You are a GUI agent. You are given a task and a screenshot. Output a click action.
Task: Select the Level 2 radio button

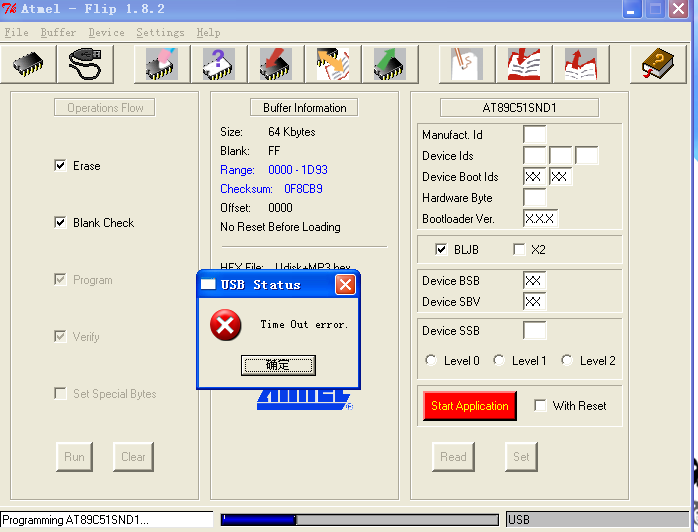(x=567, y=360)
